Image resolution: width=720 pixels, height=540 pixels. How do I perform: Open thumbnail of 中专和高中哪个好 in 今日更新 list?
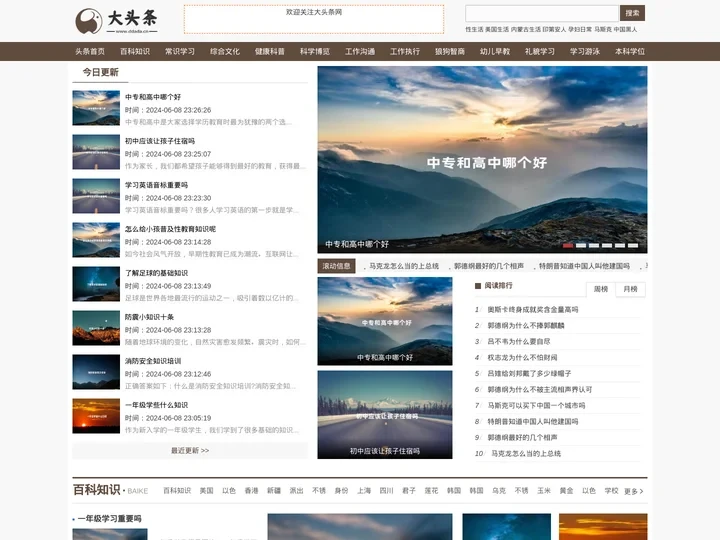pos(96,108)
